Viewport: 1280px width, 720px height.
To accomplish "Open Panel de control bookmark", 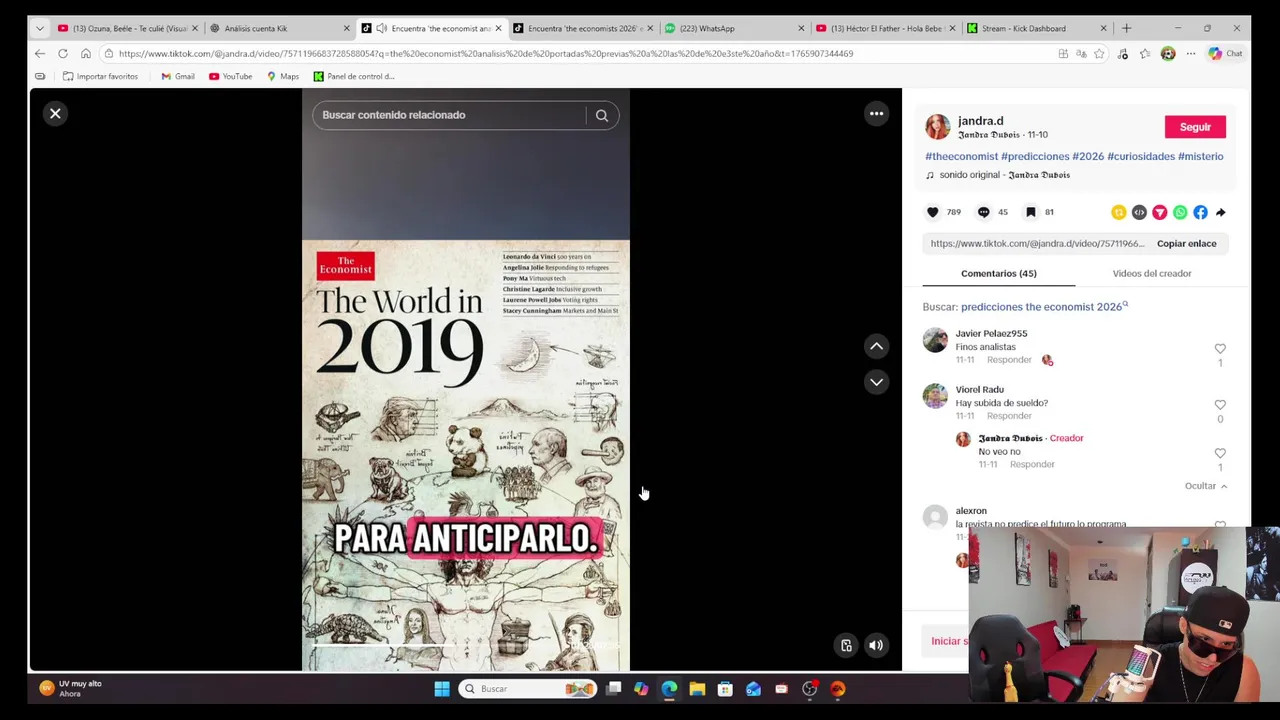I will tap(354, 76).
